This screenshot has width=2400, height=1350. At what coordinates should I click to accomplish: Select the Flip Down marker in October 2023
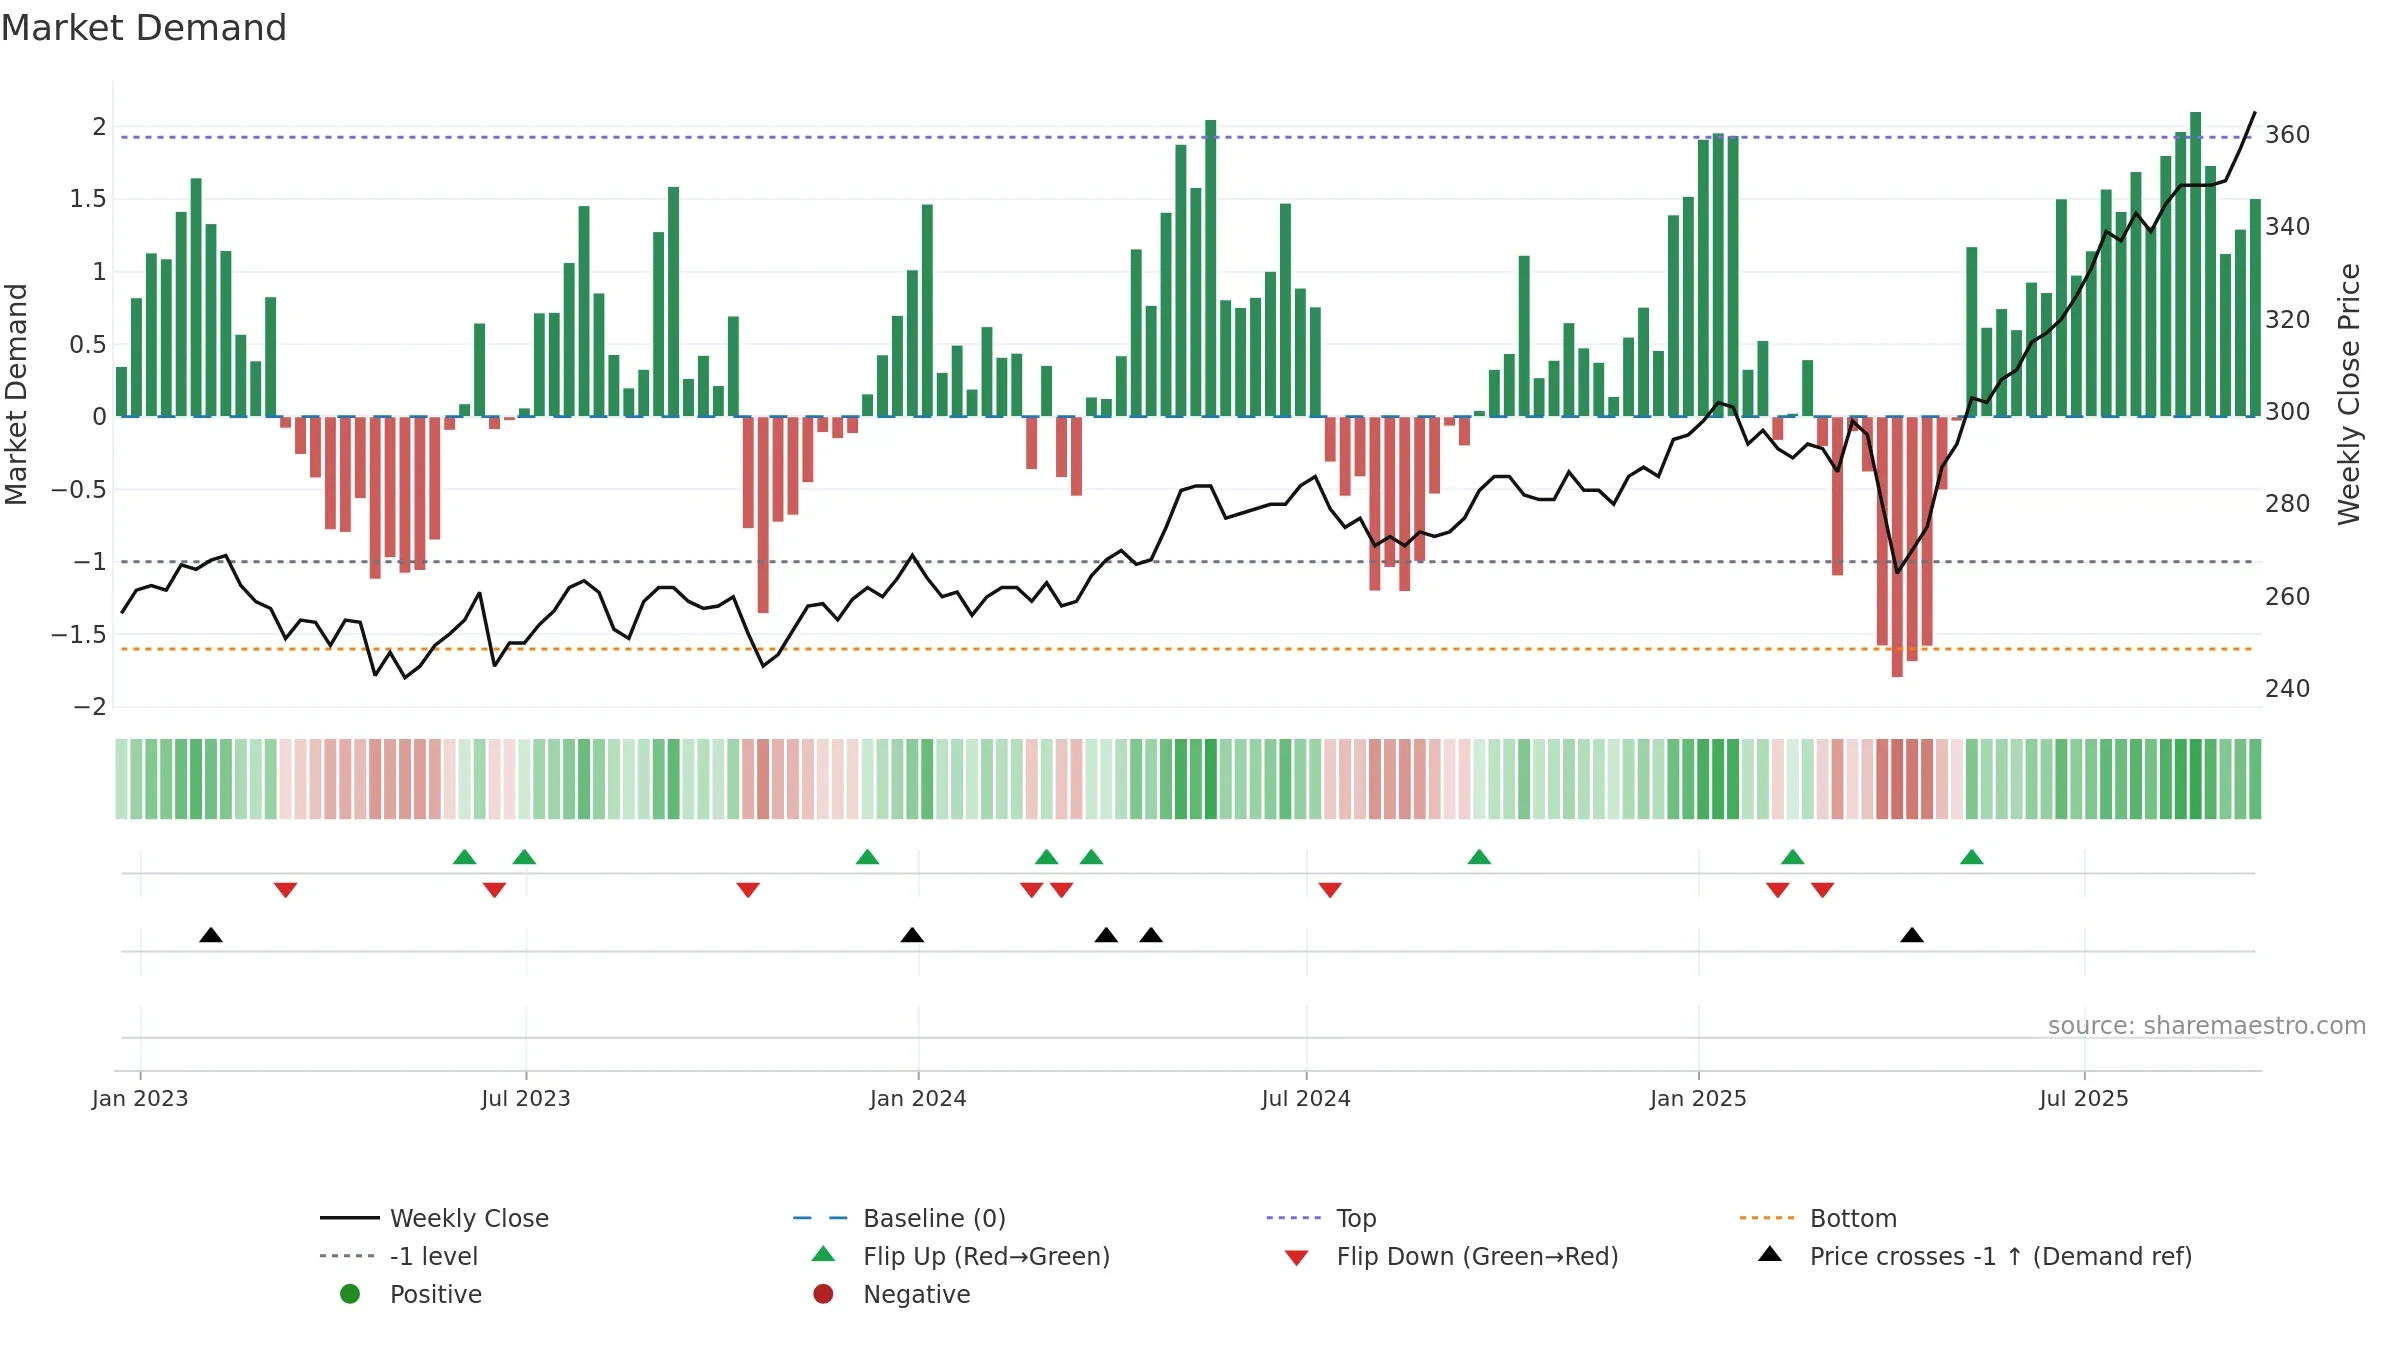coord(748,889)
